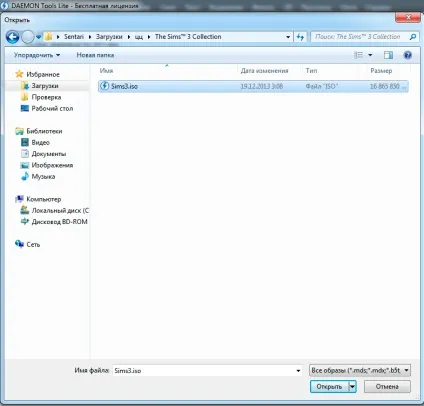Screen dimensions: 424x406
Task: Refresh the folder view
Action: pos(300,37)
